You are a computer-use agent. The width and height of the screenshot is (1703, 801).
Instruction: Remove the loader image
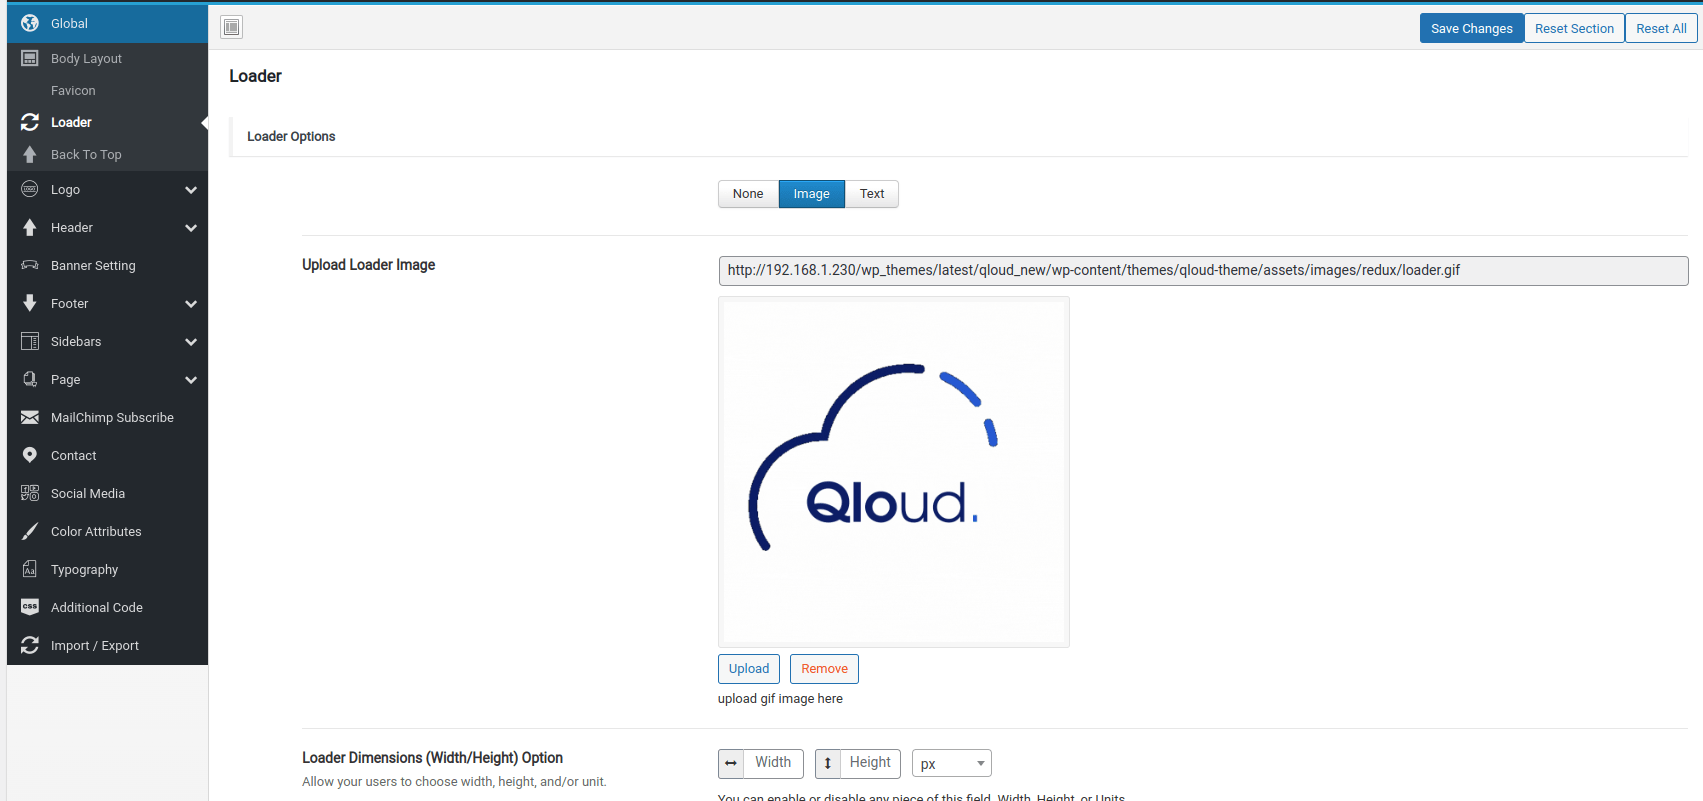click(824, 669)
